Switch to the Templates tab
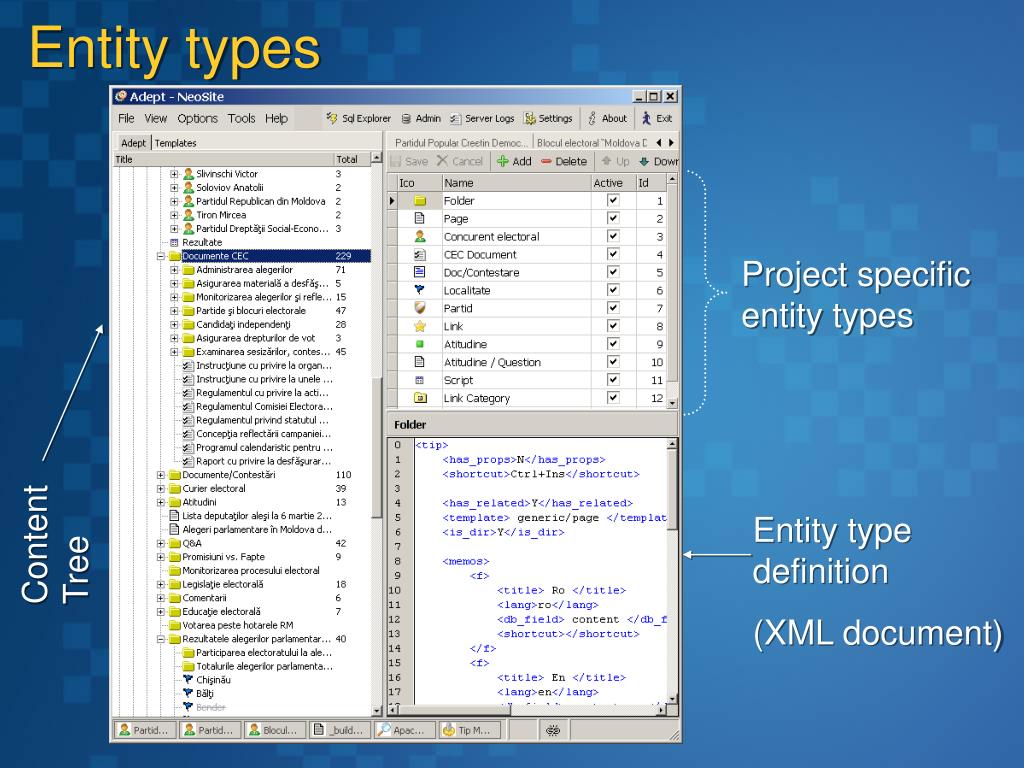Screen dimensions: 1024x768 tap(175, 143)
